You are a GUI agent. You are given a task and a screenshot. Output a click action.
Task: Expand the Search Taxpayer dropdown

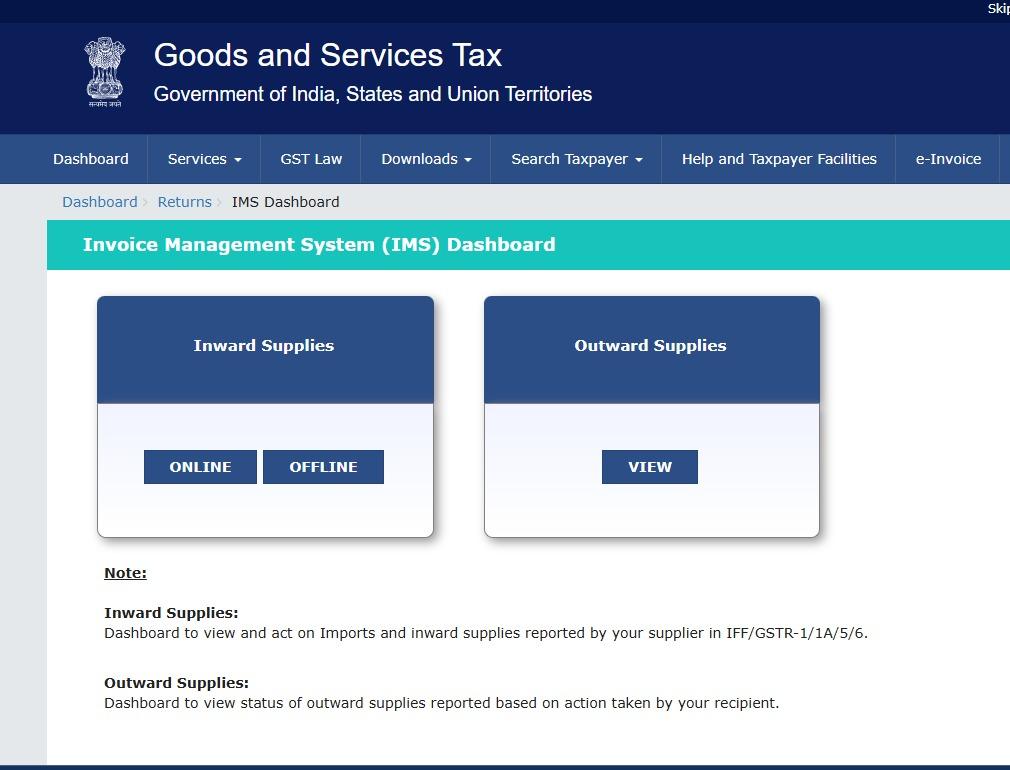pyautogui.click(x=576, y=159)
